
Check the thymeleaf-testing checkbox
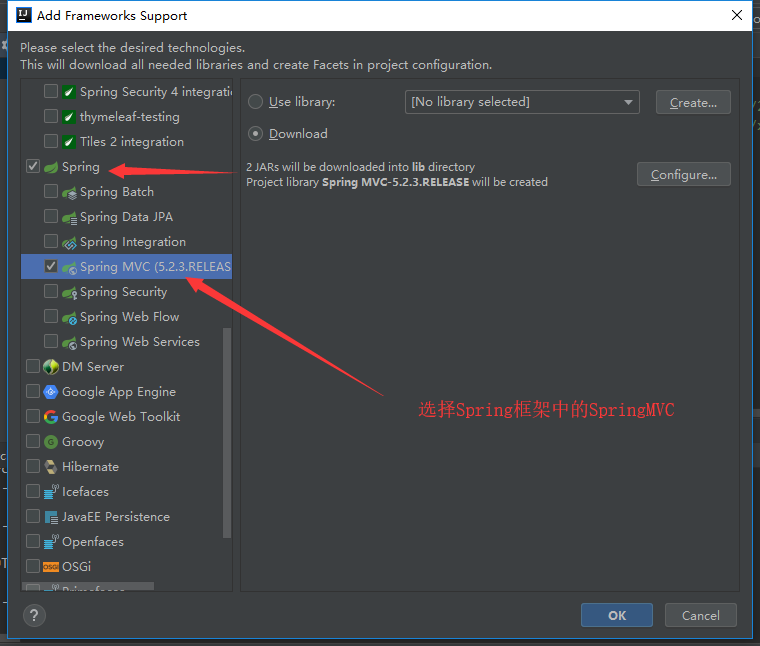[x=51, y=116]
